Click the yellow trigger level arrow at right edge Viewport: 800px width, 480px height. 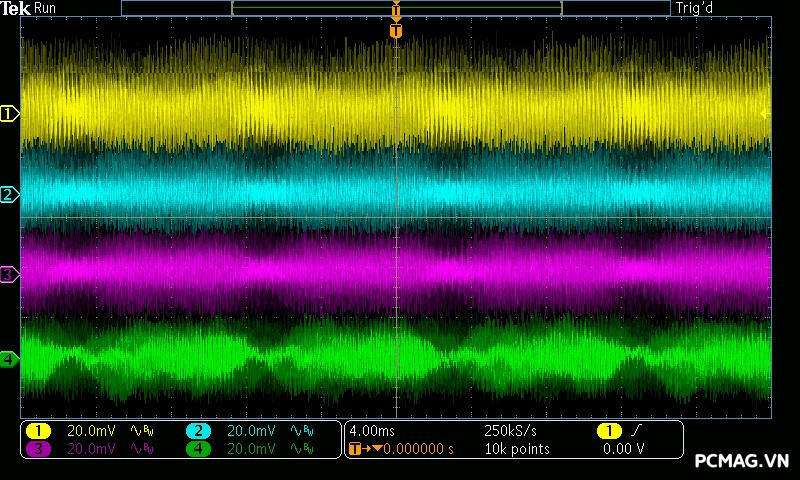point(765,114)
